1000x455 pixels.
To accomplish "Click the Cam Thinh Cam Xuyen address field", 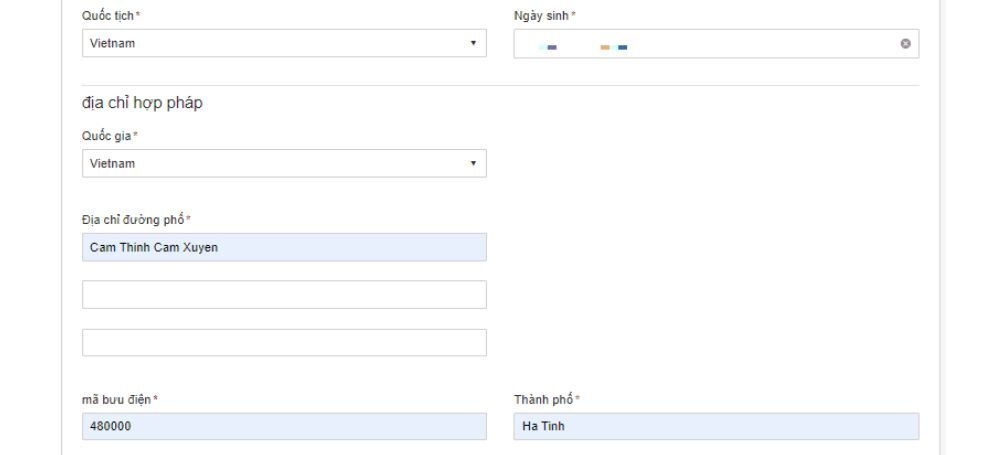I will click(284, 248).
